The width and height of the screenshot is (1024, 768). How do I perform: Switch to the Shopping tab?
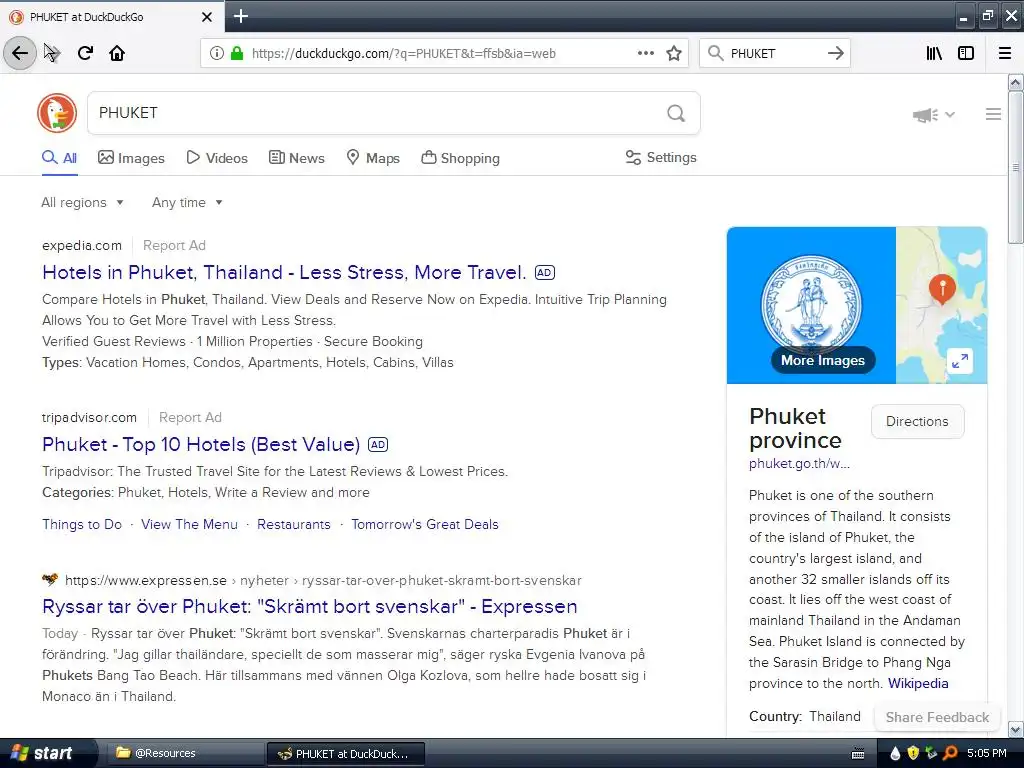460,158
